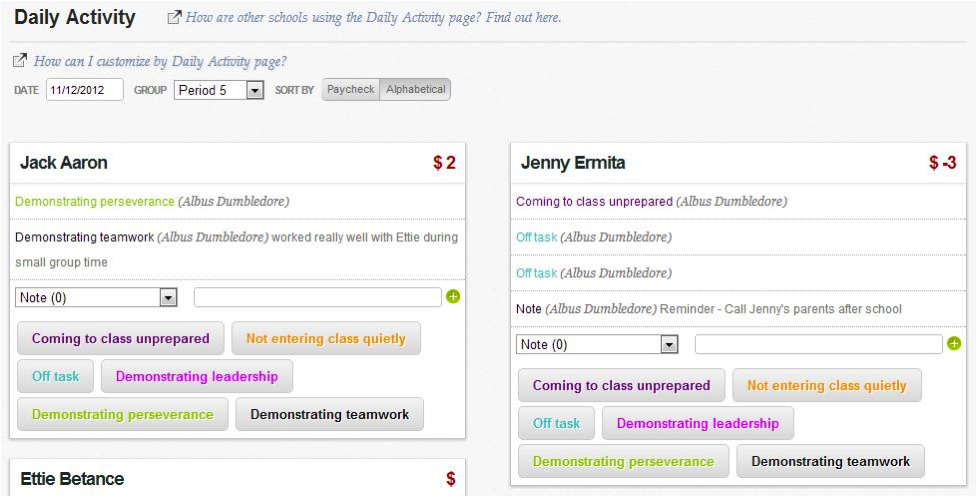Click external link icon beside 'How can I customize'
This screenshot has width=977, height=497.
pyautogui.click(x=20, y=60)
